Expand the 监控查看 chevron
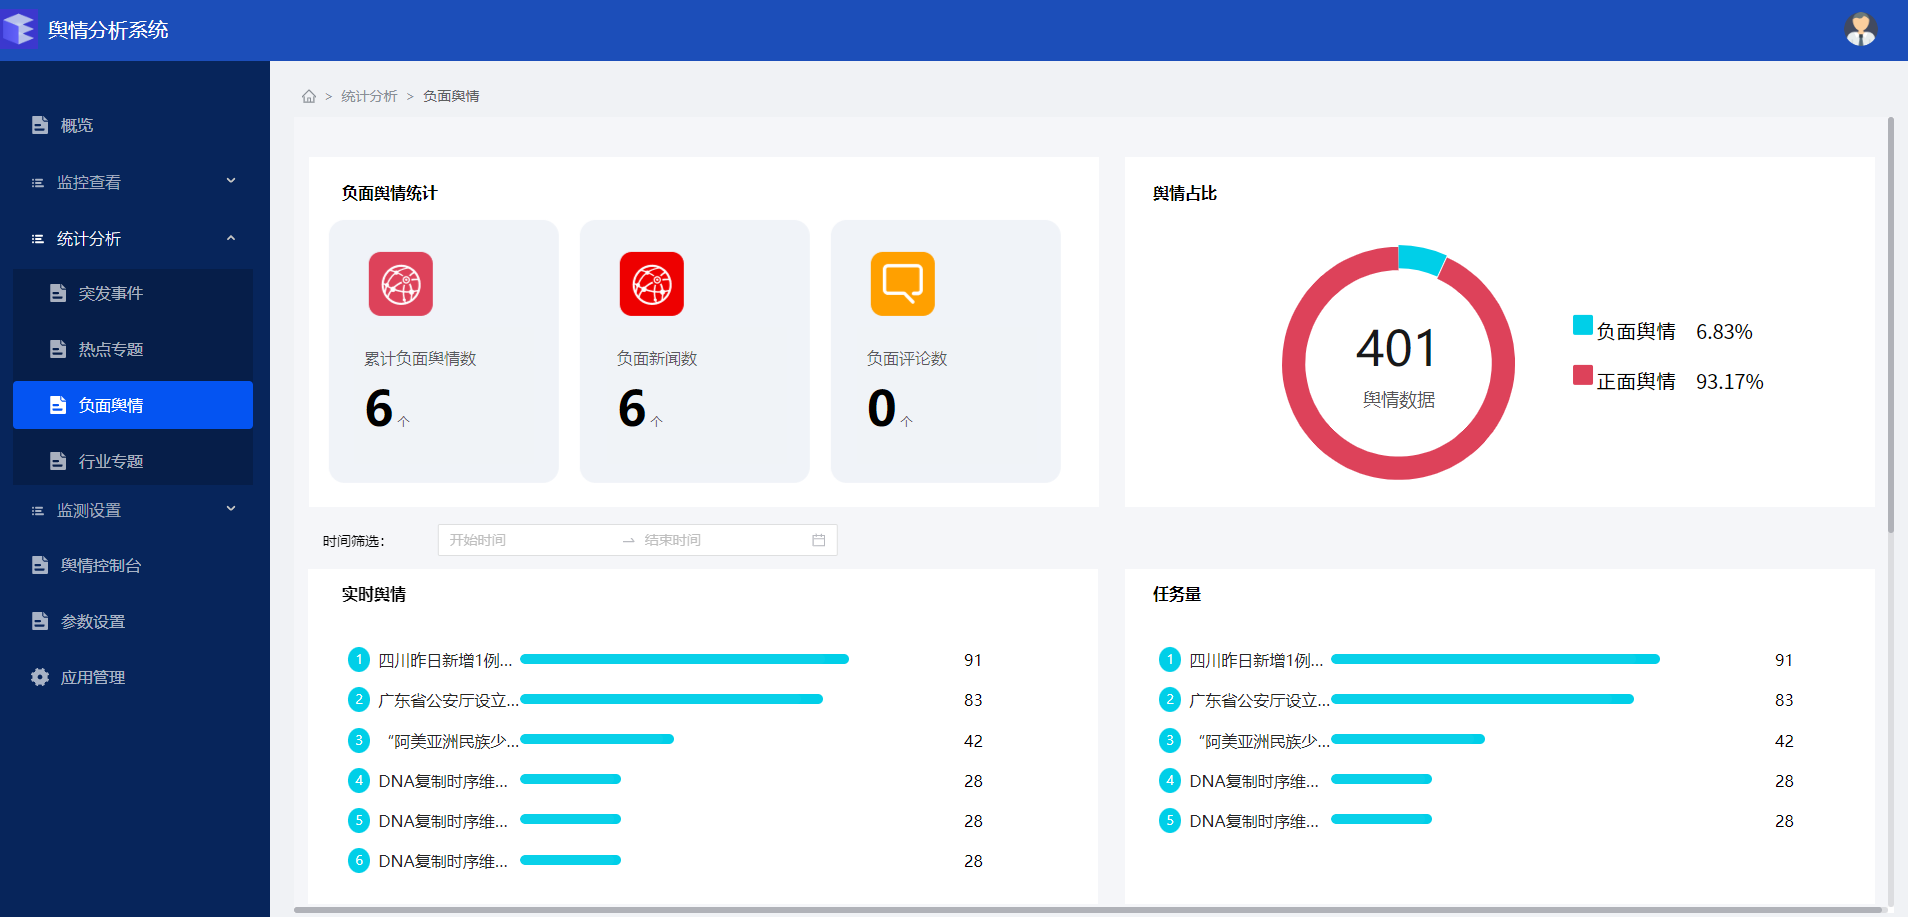Viewport: 1908px width, 917px height. (x=231, y=181)
